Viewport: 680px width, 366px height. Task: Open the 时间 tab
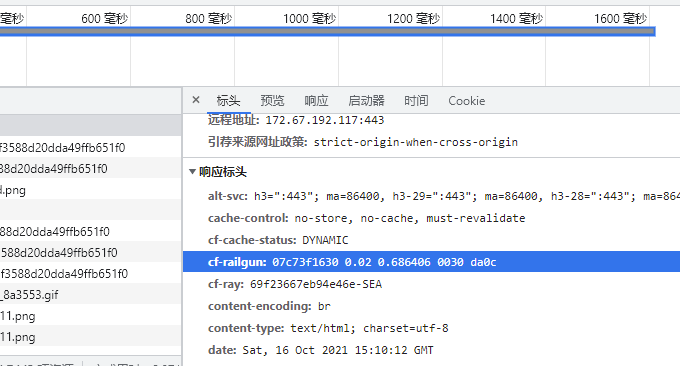coord(416,101)
